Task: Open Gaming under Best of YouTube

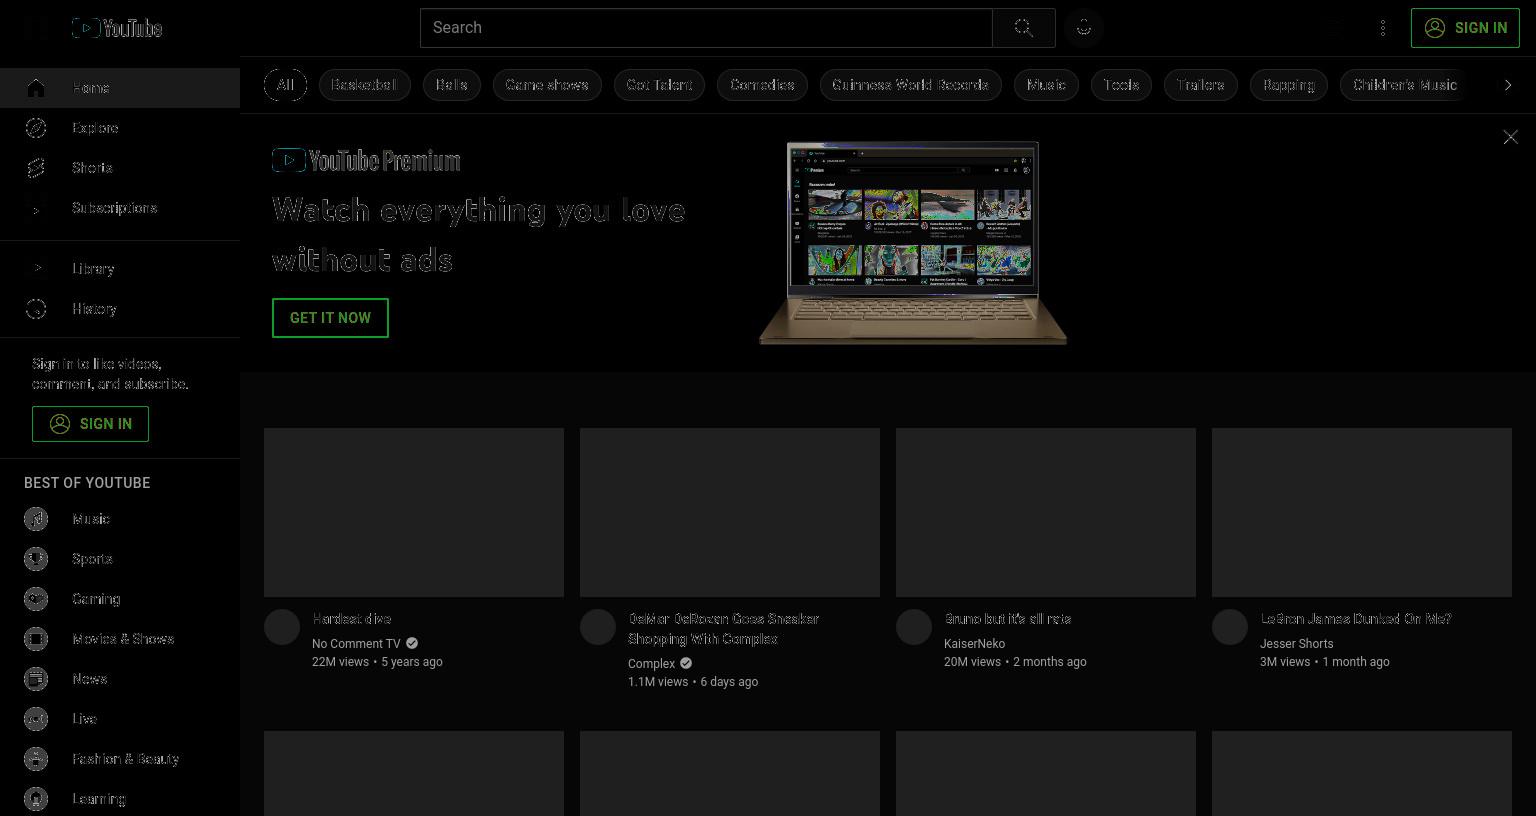Action: (x=120, y=599)
